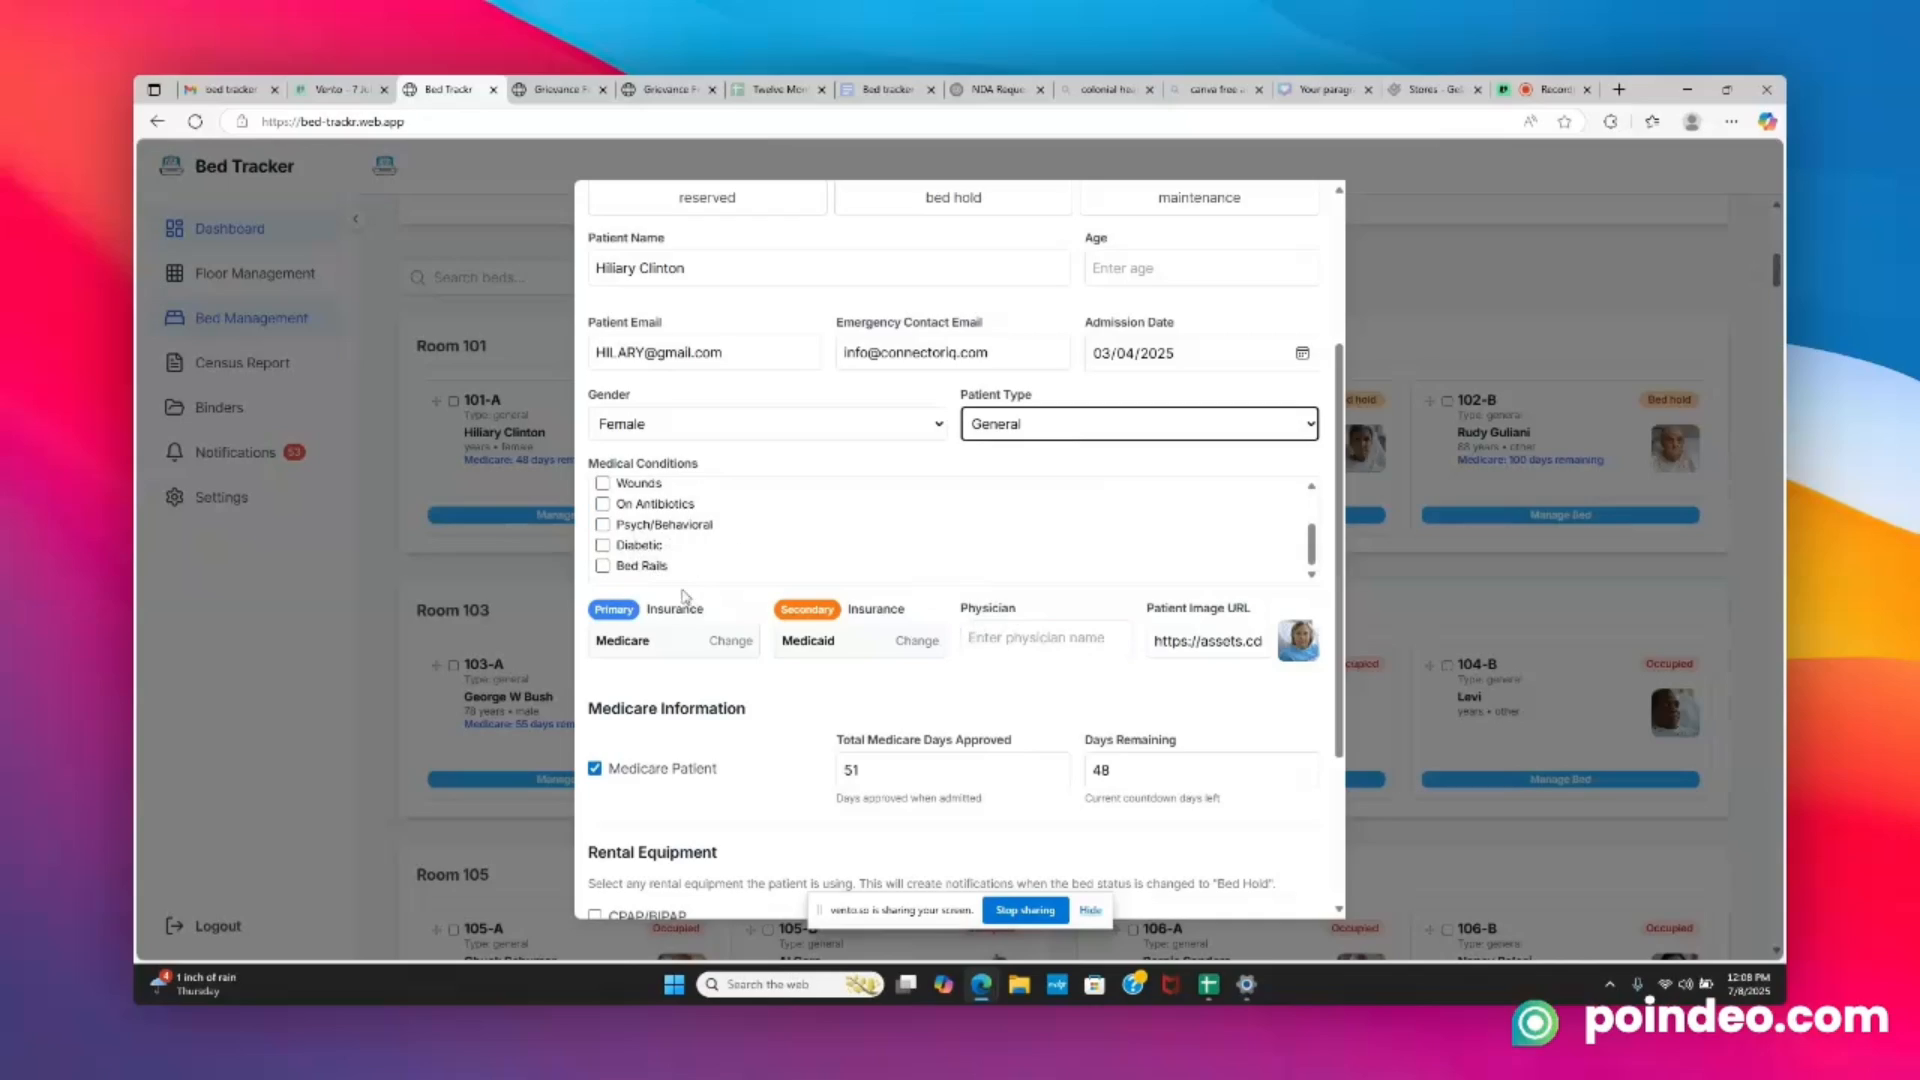The image size is (1920, 1080).
Task: Open the Gender dropdown
Action: click(767, 424)
